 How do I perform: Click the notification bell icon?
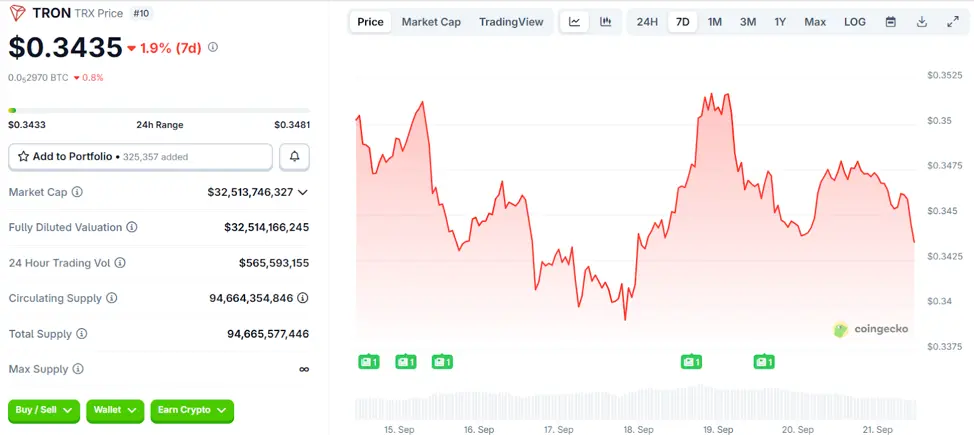[x=295, y=157]
